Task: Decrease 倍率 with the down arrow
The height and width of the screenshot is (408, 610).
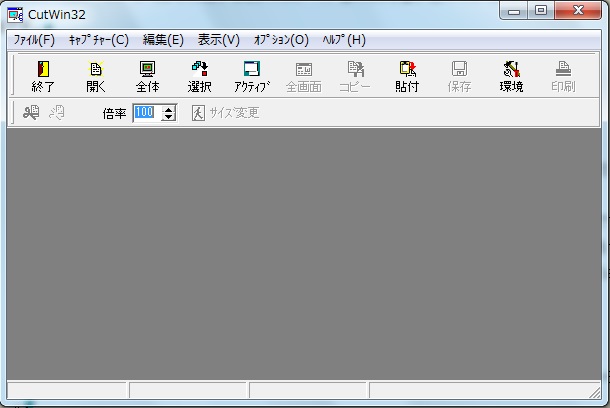Action: tap(168, 117)
